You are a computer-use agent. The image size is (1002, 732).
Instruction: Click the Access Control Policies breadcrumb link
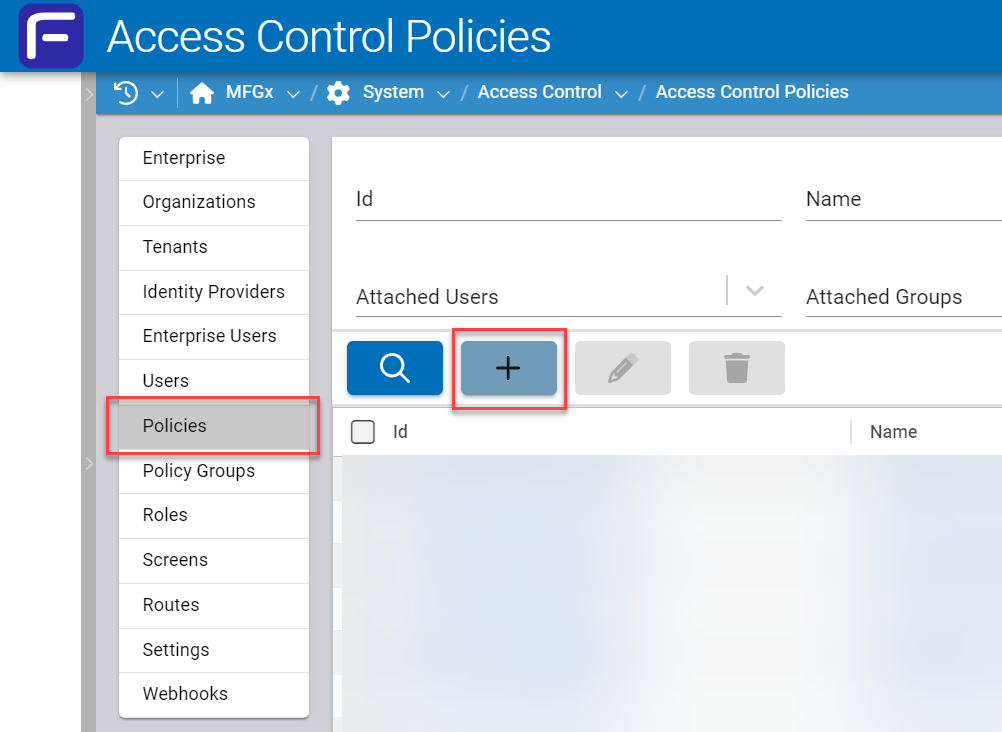751,92
